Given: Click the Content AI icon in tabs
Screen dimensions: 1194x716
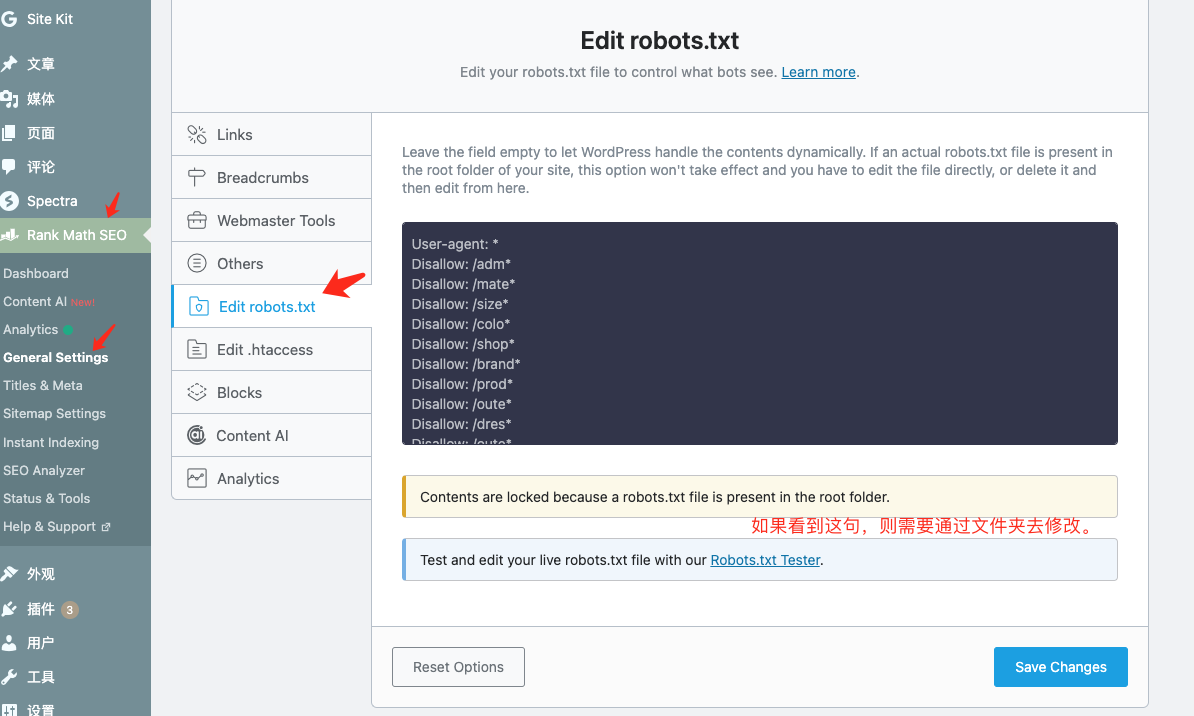Looking at the screenshot, I should pos(197,436).
